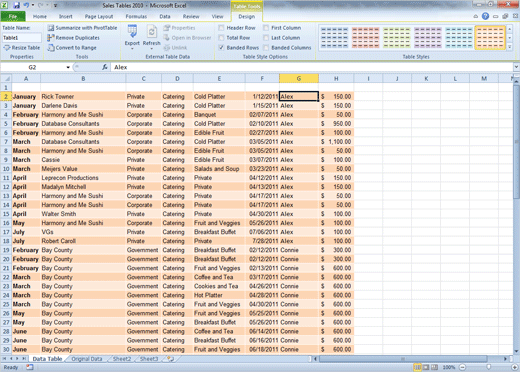Switch to Normal view in status bar
The width and height of the screenshot is (520, 372).
click(417, 367)
